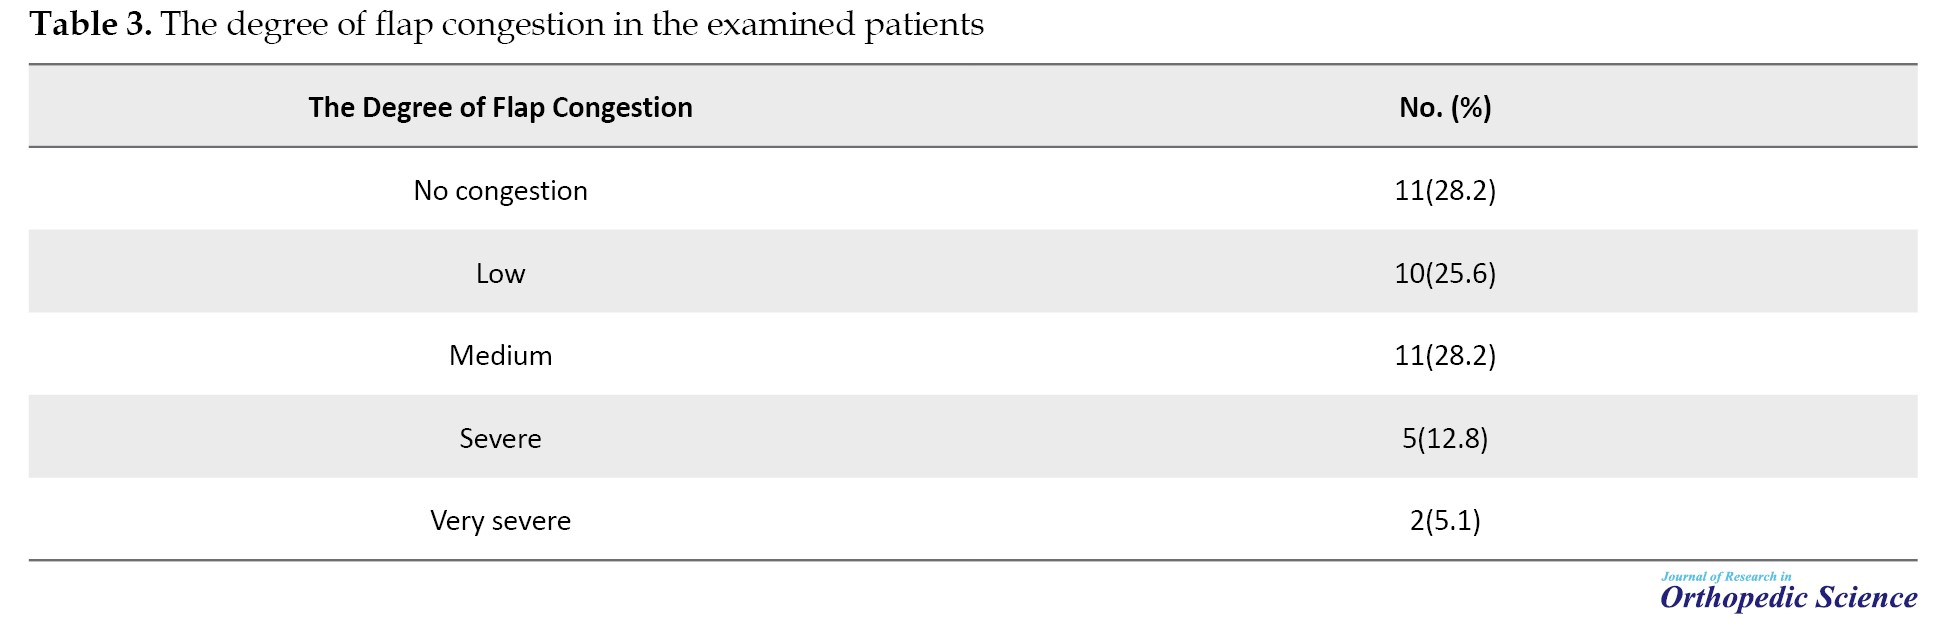
Task: Click the 11(28.2) value in Medium row
Action: tap(1445, 355)
